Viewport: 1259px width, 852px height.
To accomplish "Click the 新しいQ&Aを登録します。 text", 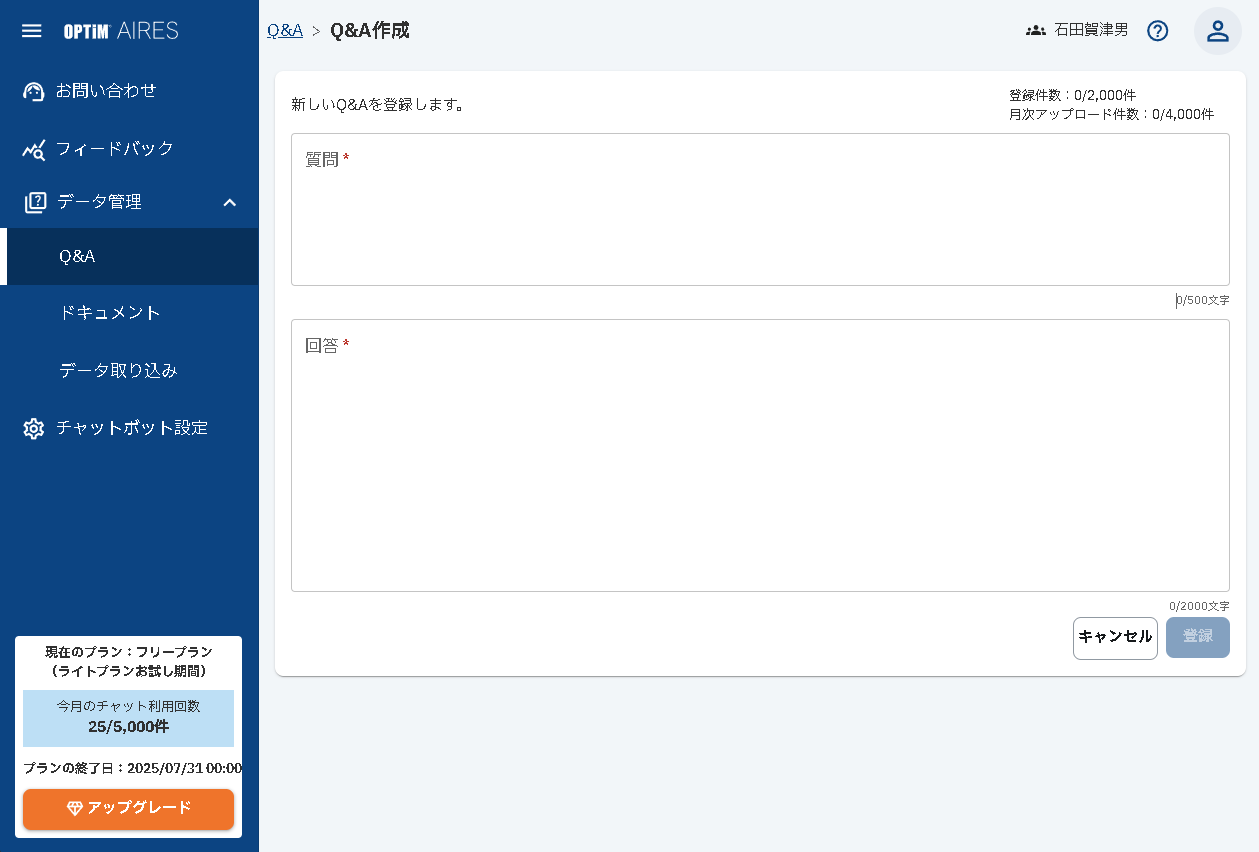I will click(x=377, y=104).
